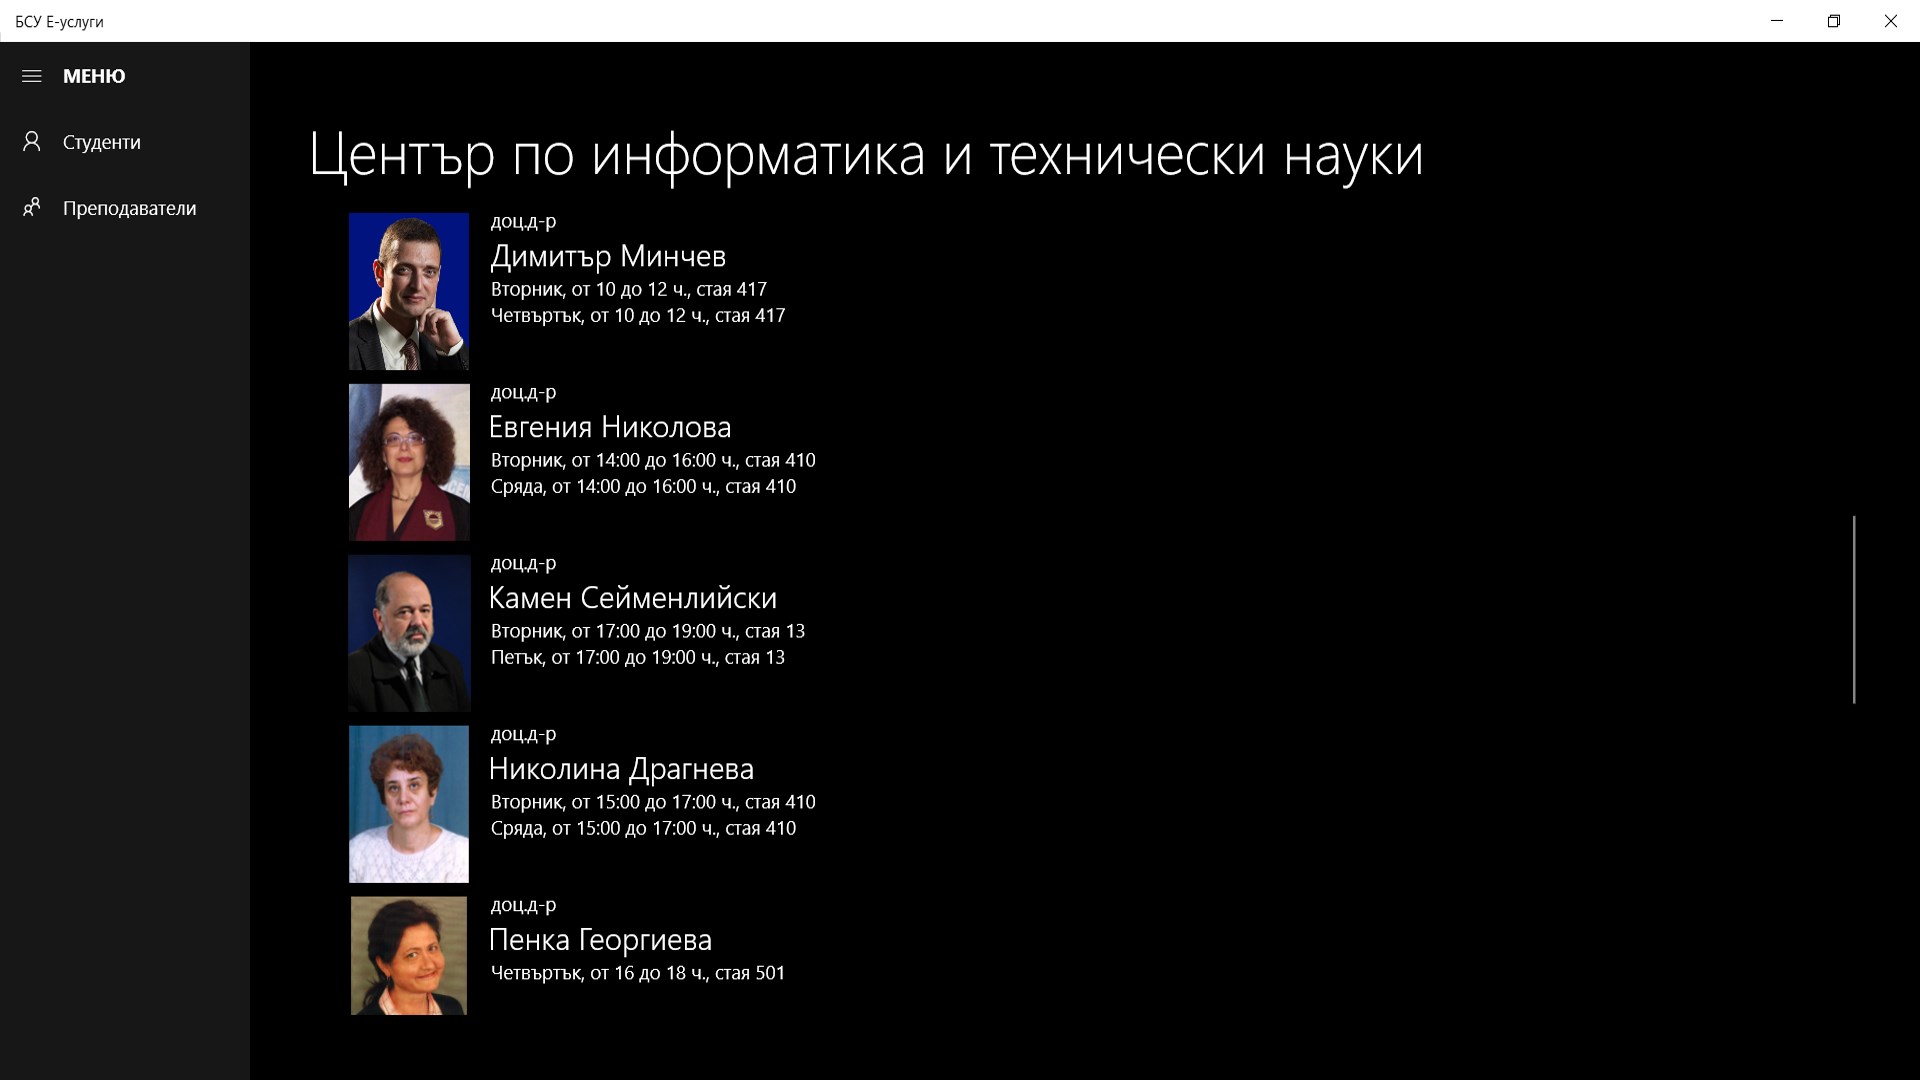This screenshot has width=1920, height=1080.
Task: Open Димитър Минчев name entry
Action: coord(608,256)
